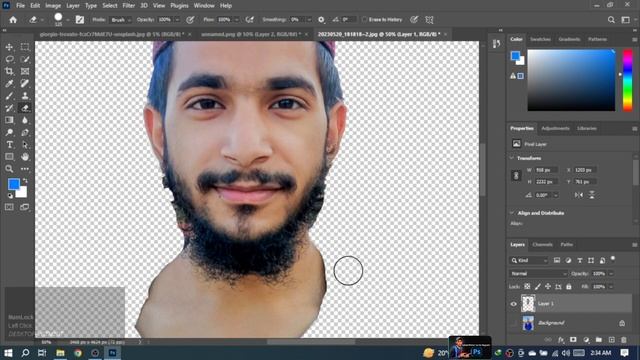Toggle Layer 1 visibility eye

513,304
